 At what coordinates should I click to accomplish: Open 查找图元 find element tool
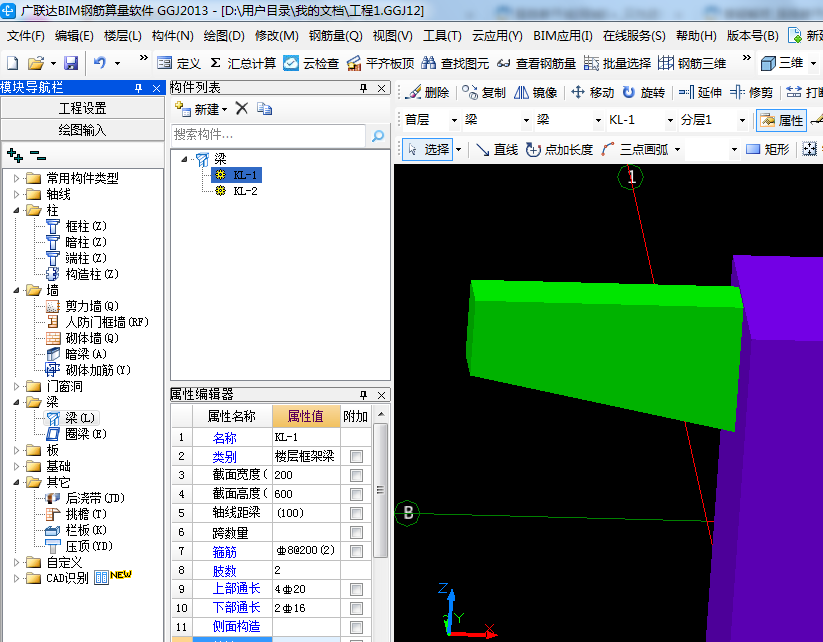[x=455, y=64]
